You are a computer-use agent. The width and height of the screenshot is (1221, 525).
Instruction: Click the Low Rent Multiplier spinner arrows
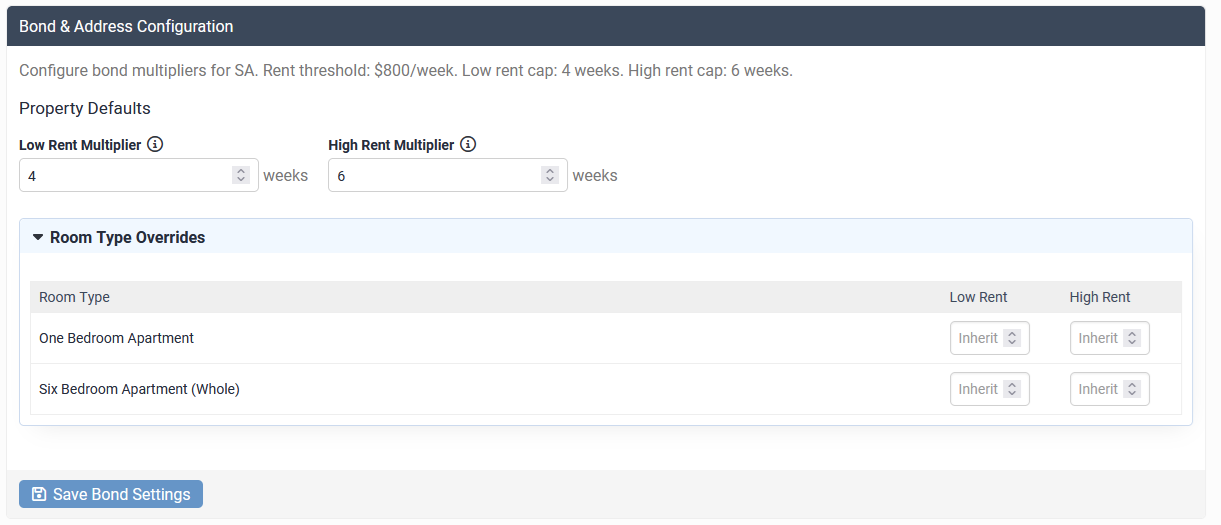tap(241, 175)
